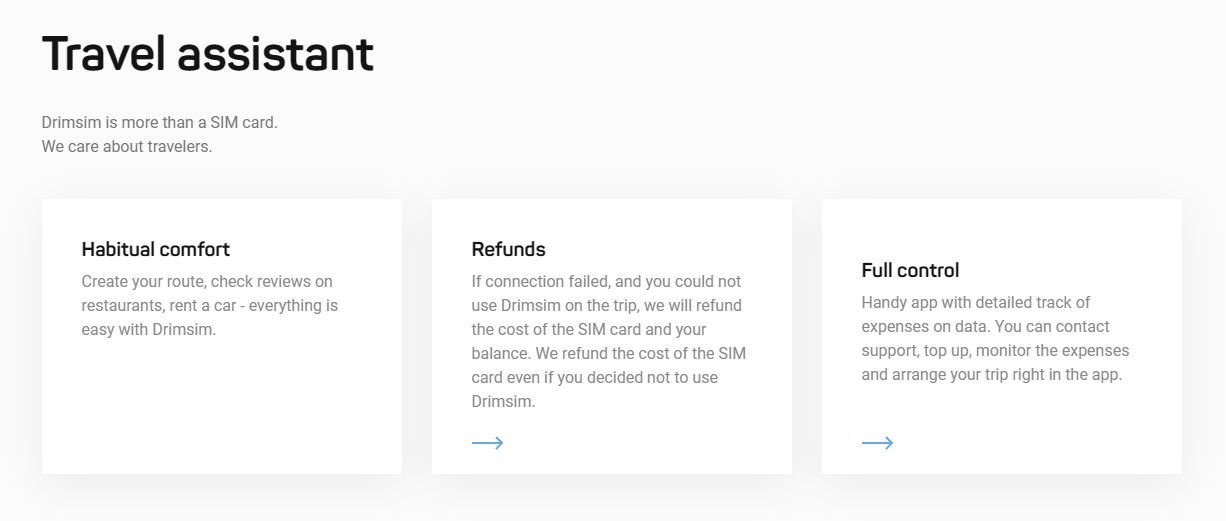This screenshot has height=521, width=1226.
Task: Open the Refunds card title
Action: coord(509,249)
